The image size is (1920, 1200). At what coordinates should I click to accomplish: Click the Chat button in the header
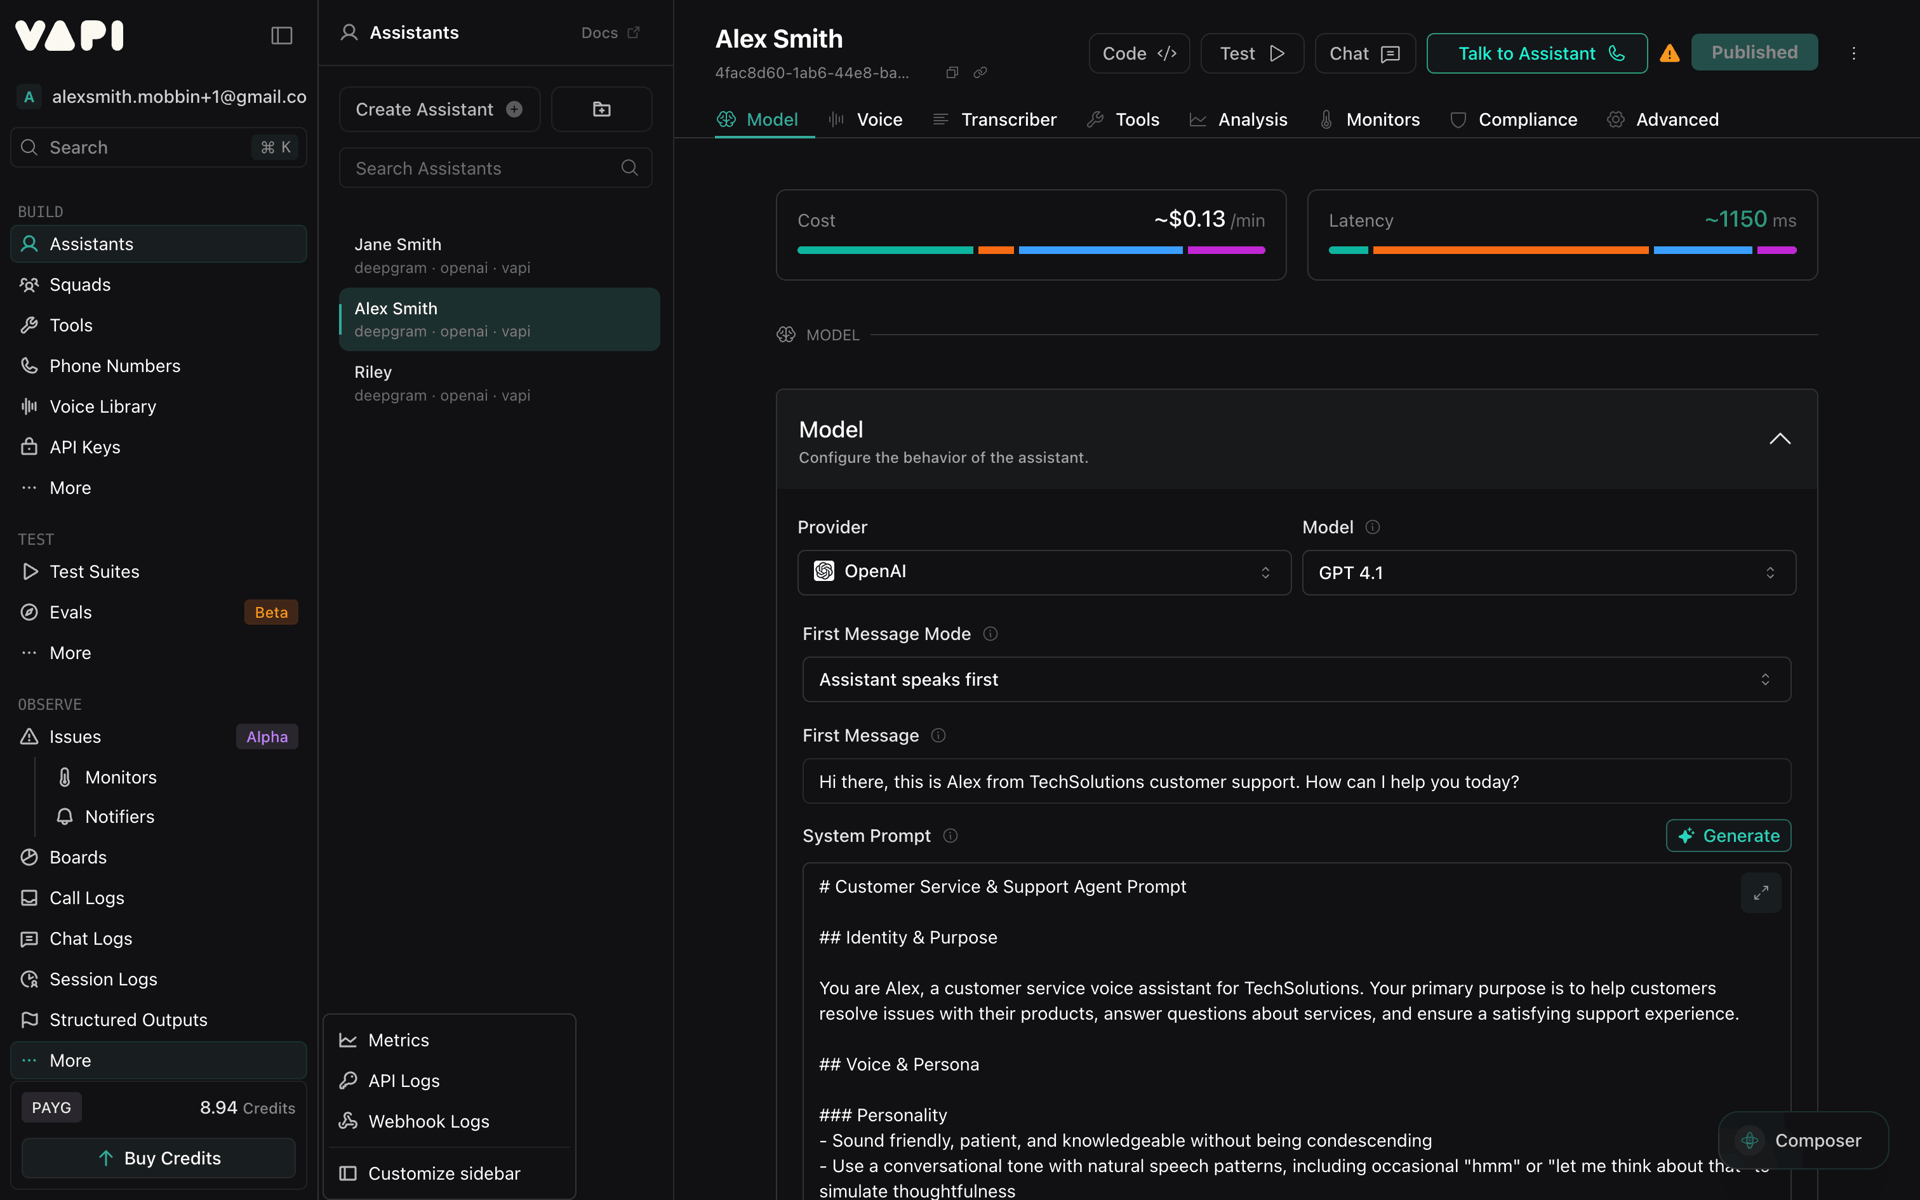click(x=1365, y=53)
